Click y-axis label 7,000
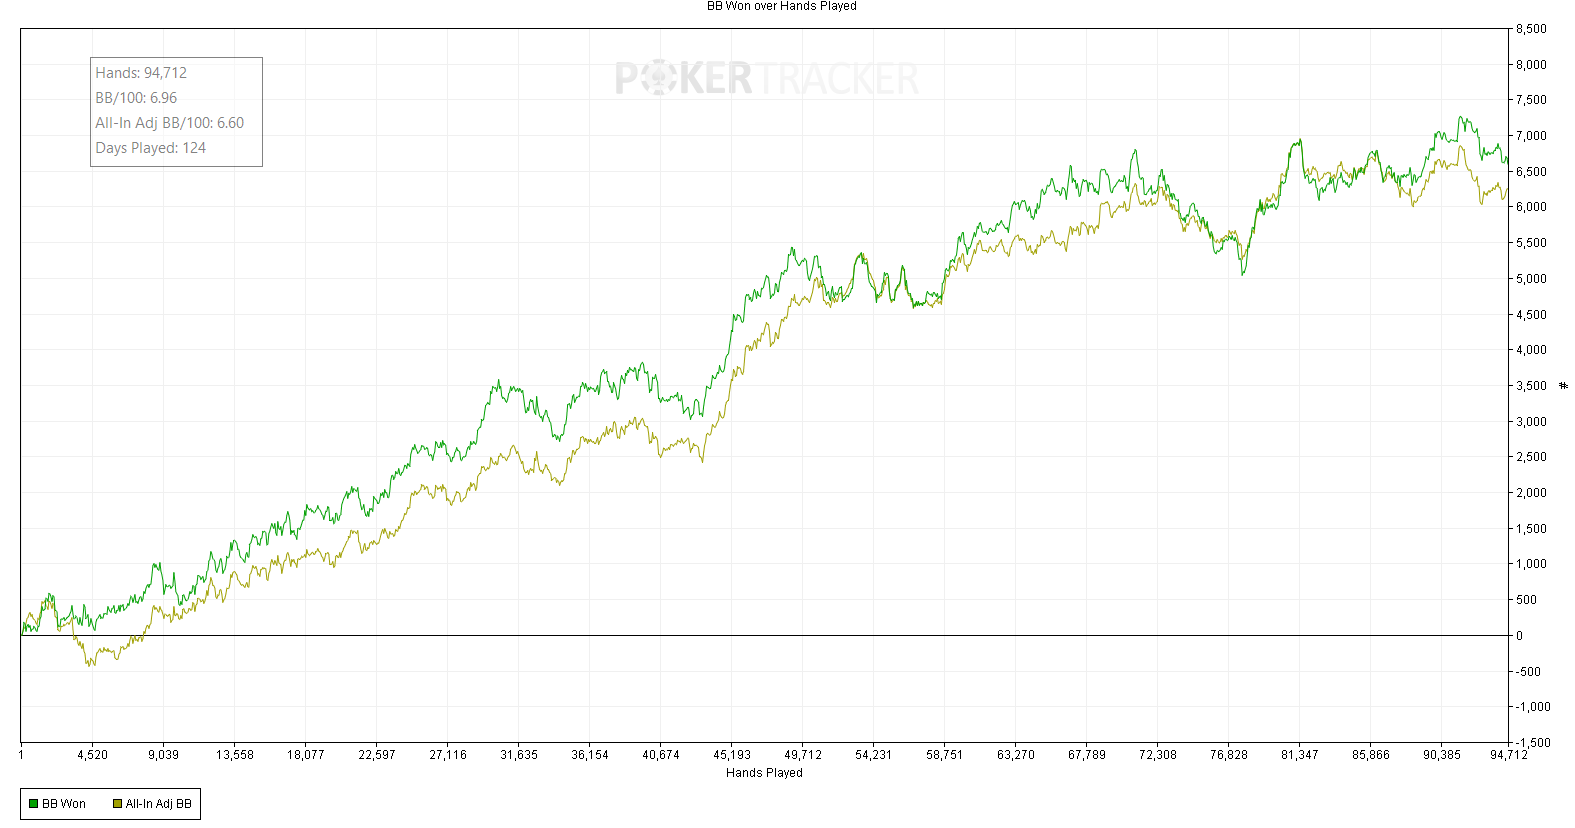This screenshot has height=828, width=1575. coord(1531,136)
